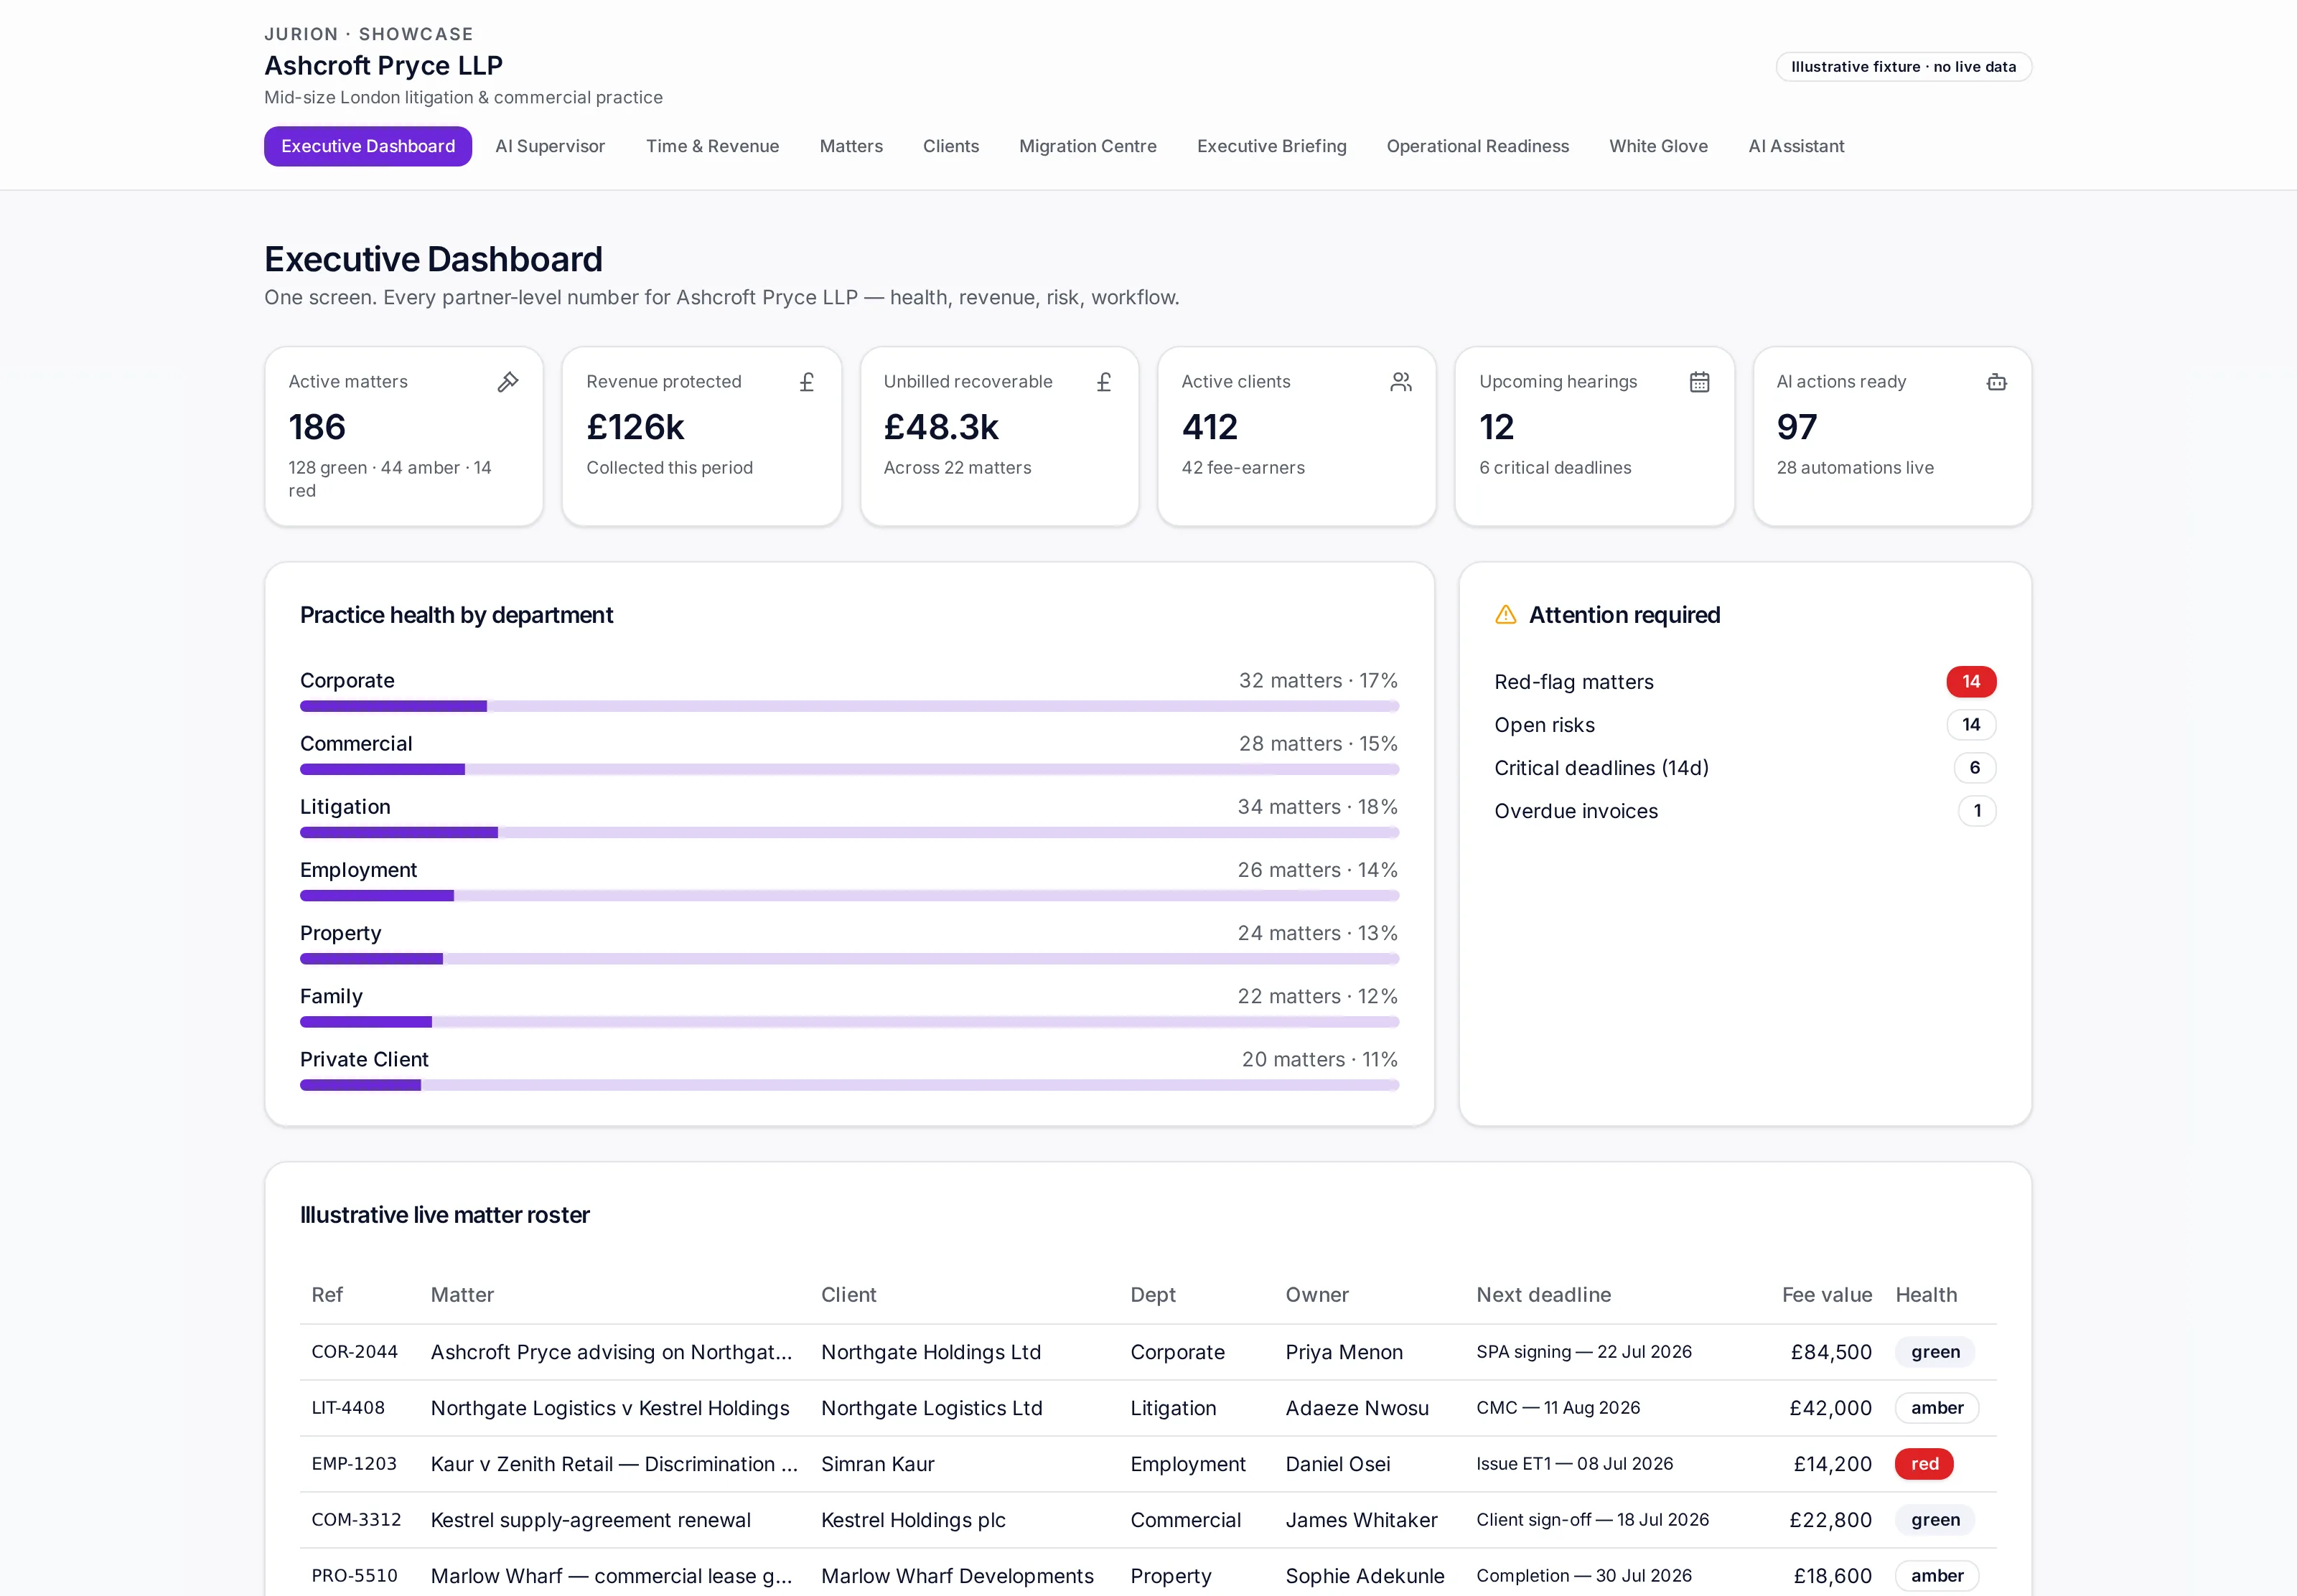Click the calendar icon on Upcoming hearings card
2297x1596 pixels.
point(1699,382)
